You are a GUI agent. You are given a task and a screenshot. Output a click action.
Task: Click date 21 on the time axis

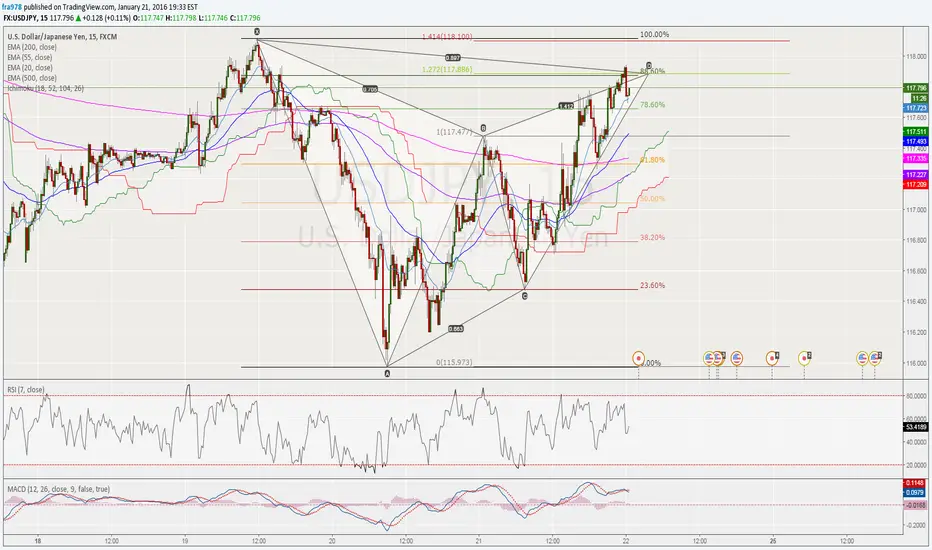(478, 541)
